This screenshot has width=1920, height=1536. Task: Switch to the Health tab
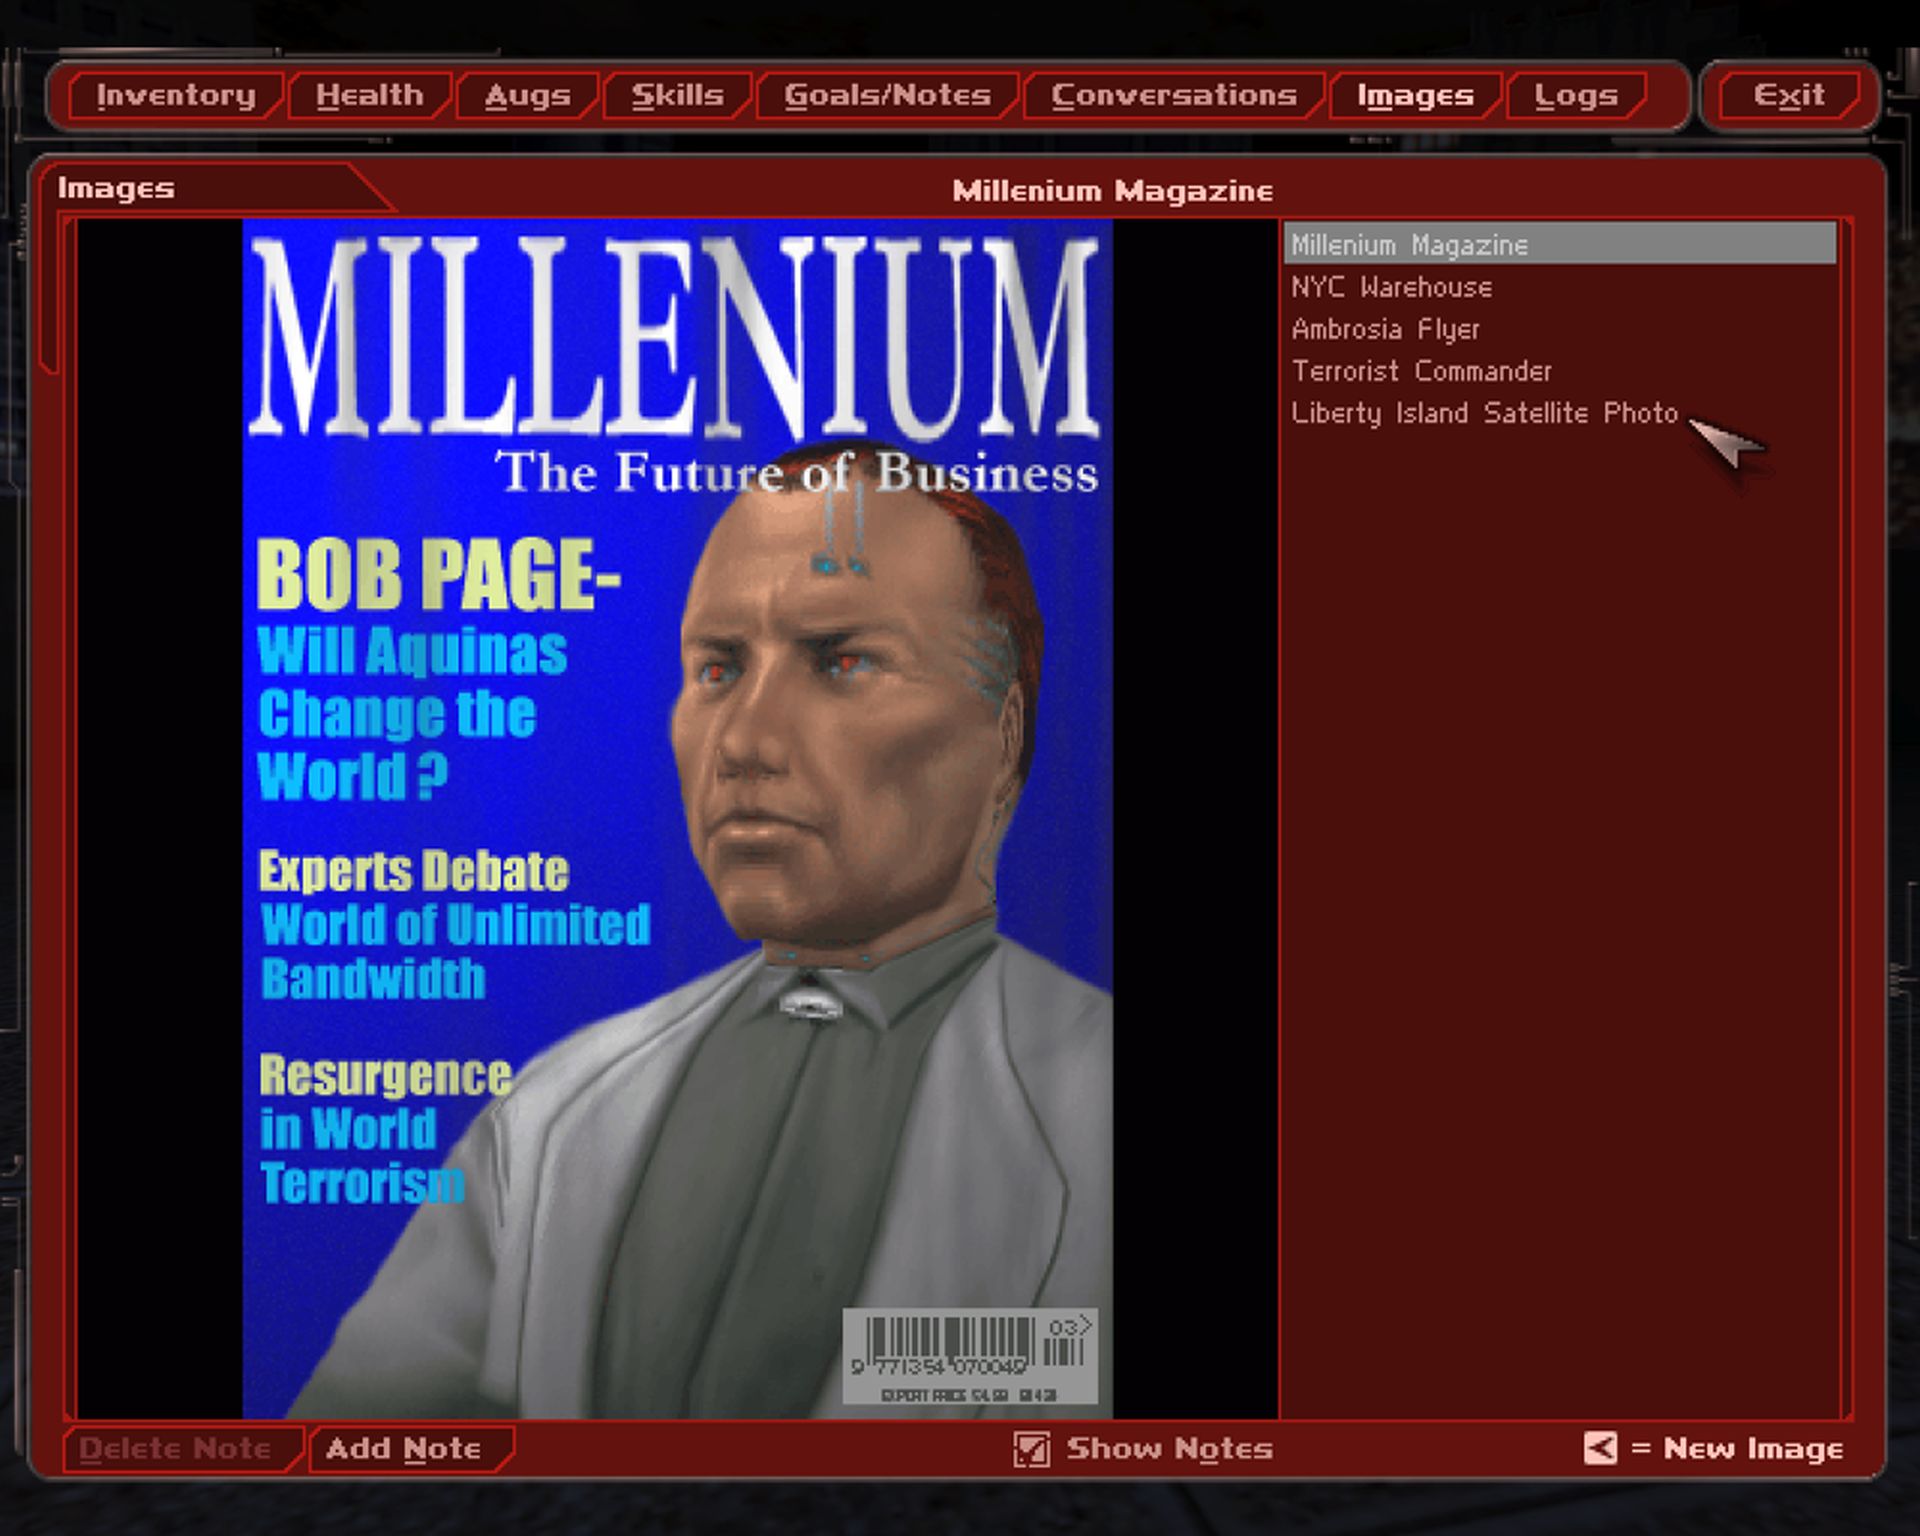click(369, 96)
